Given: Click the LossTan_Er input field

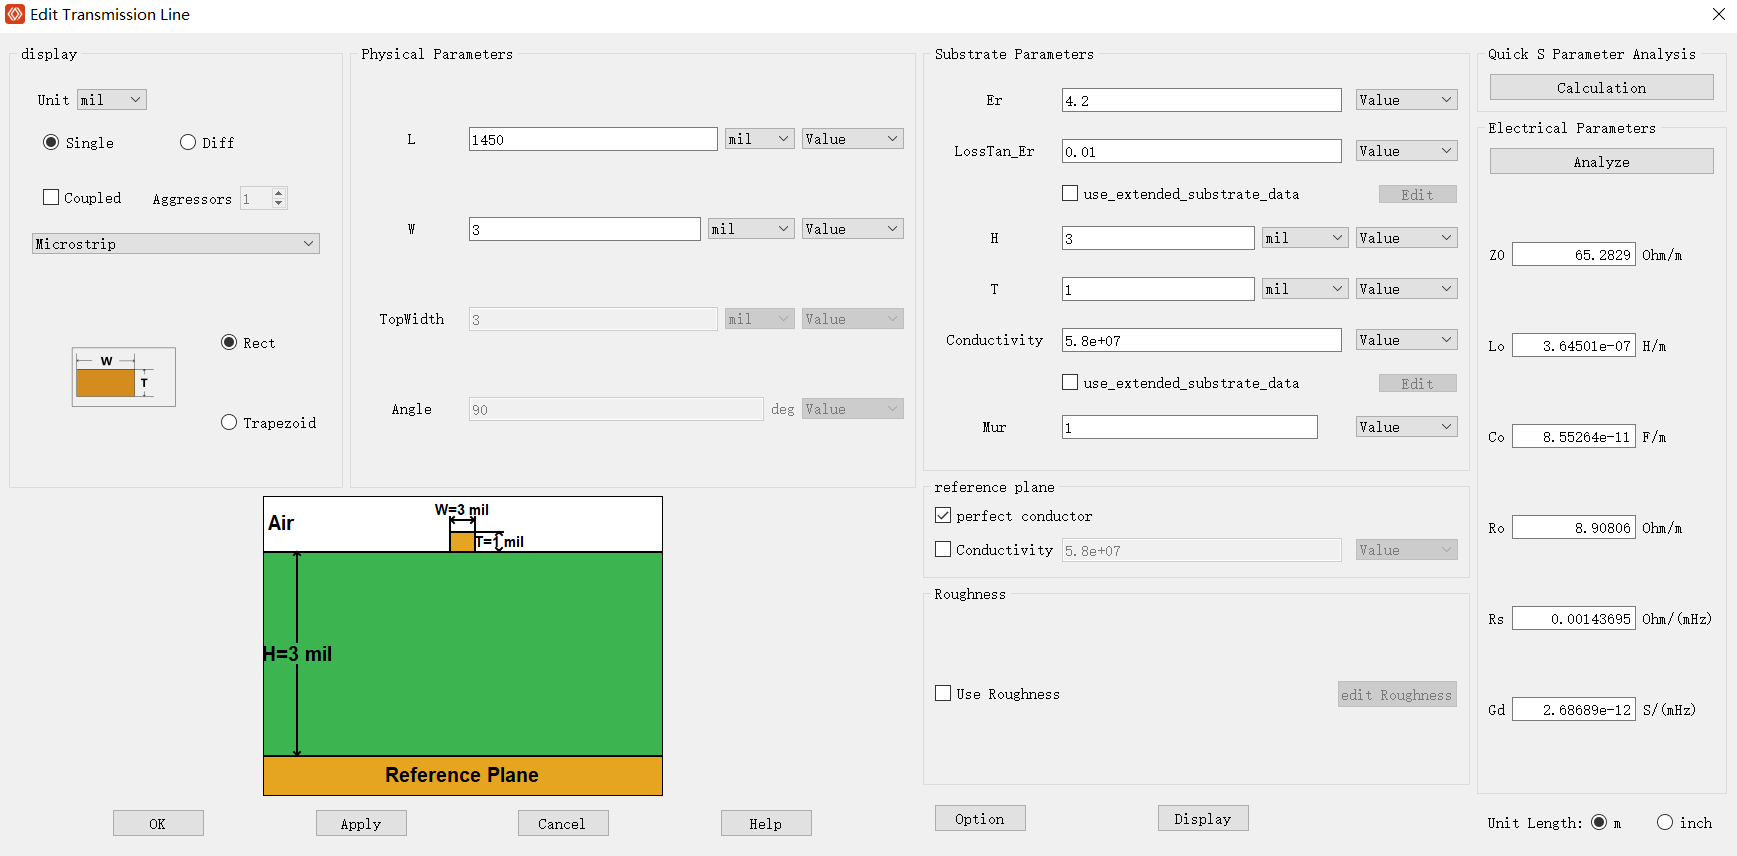Looking at the screenshot, I should click(x=1202, y=151).
